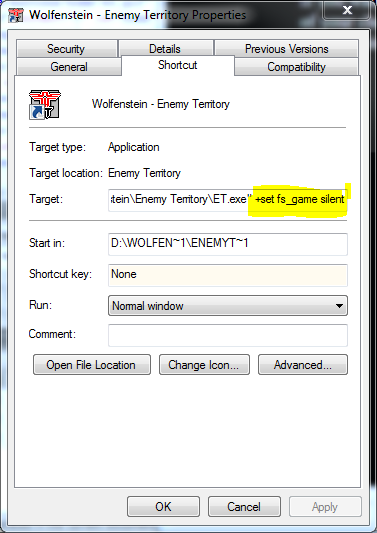Click the Target input field

pyautogui.click(x=228, y=200)
